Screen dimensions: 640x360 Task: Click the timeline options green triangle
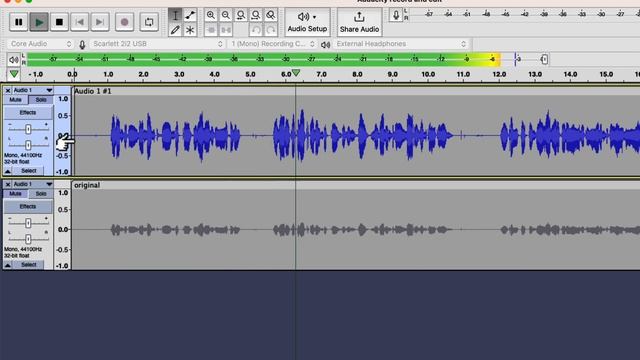tap(14, 74)
